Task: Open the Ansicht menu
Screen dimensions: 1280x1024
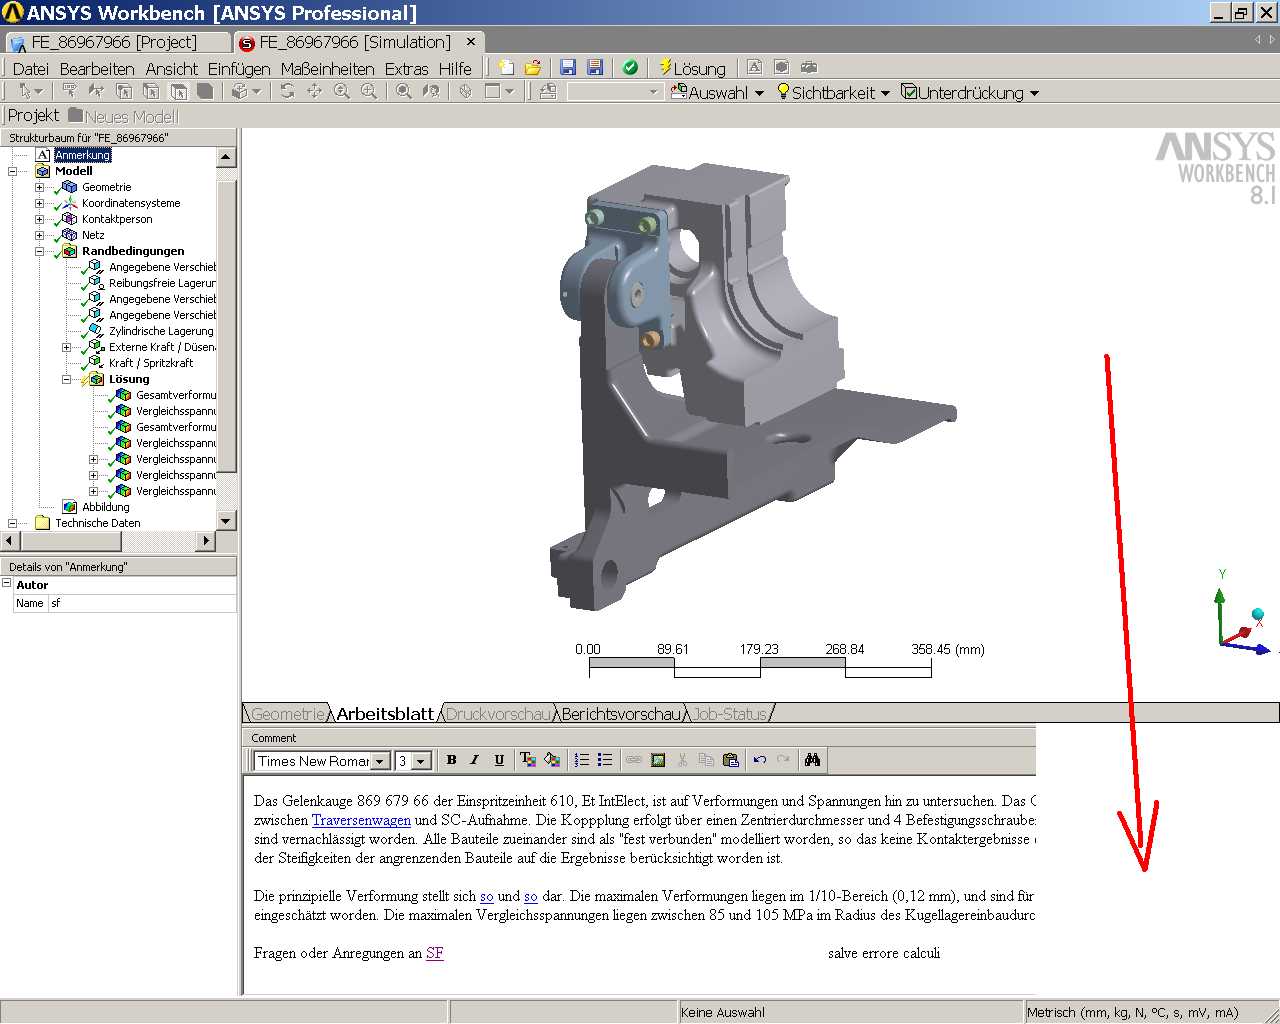Action: click(x=172, y=68)
